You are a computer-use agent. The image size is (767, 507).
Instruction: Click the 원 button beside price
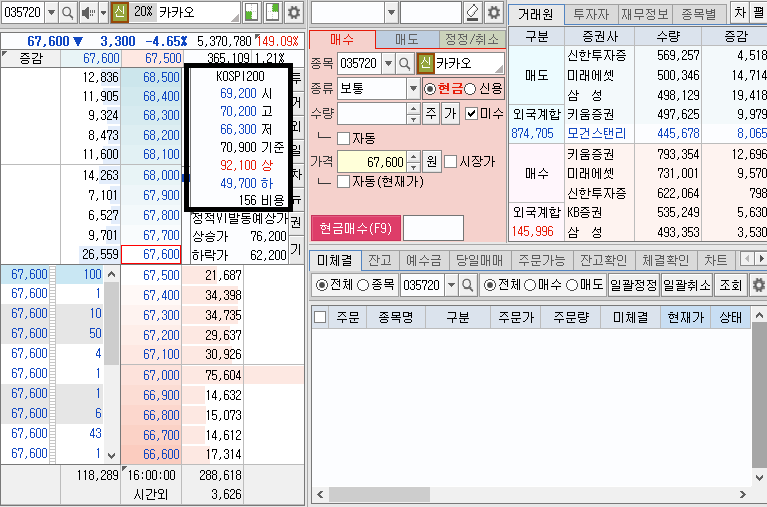pyautogui.click(x=431, y=161)
